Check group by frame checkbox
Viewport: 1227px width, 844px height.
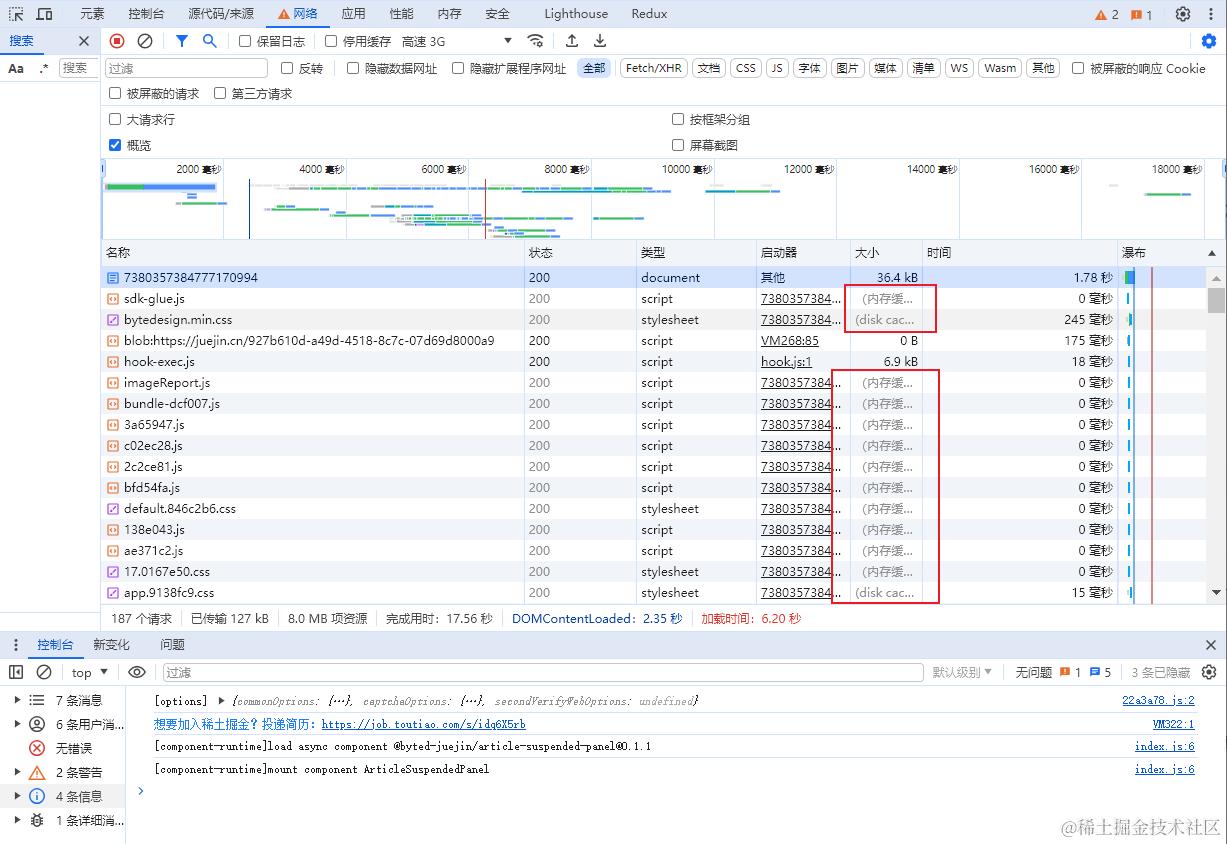[678, 119]
